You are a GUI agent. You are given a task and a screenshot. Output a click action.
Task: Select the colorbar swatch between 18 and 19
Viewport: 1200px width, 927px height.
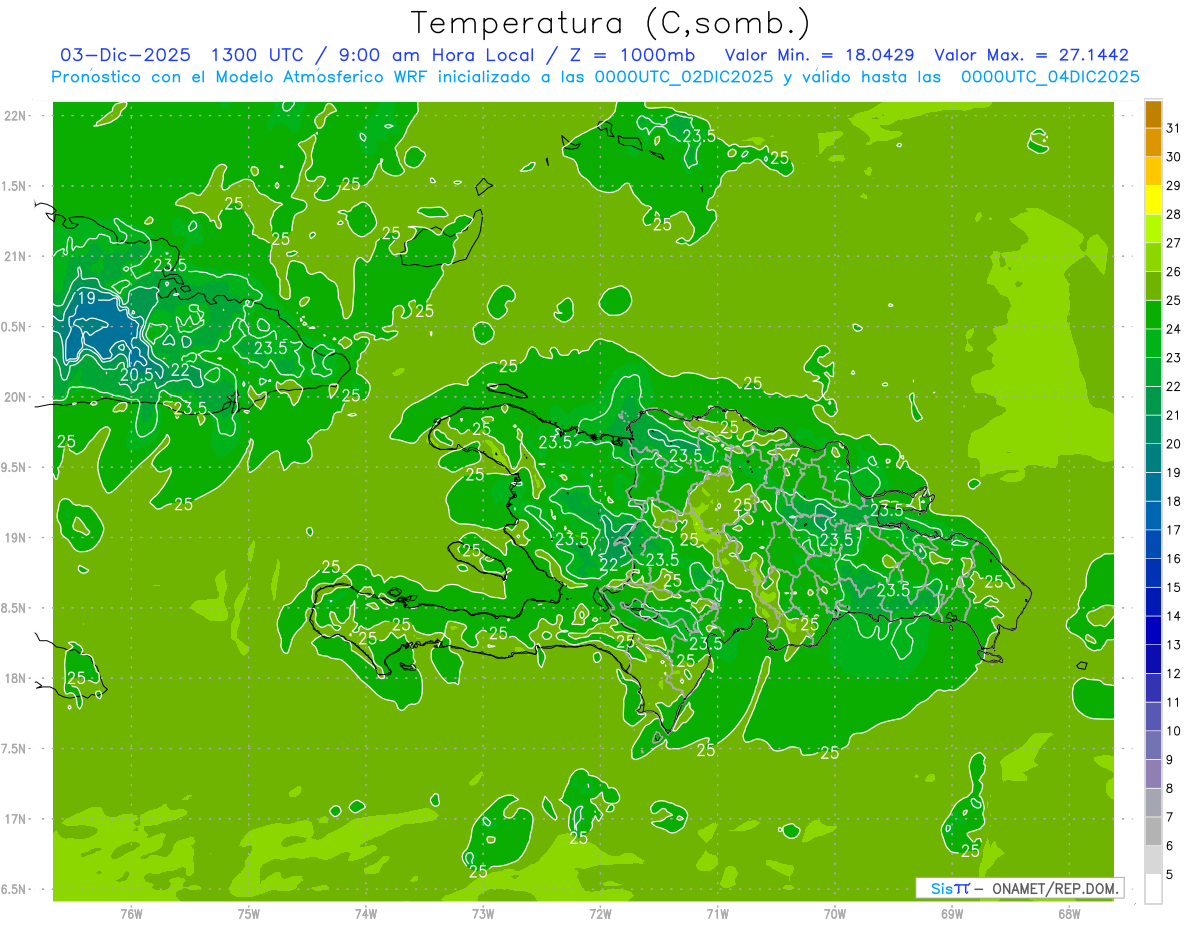click(1153, 487)
